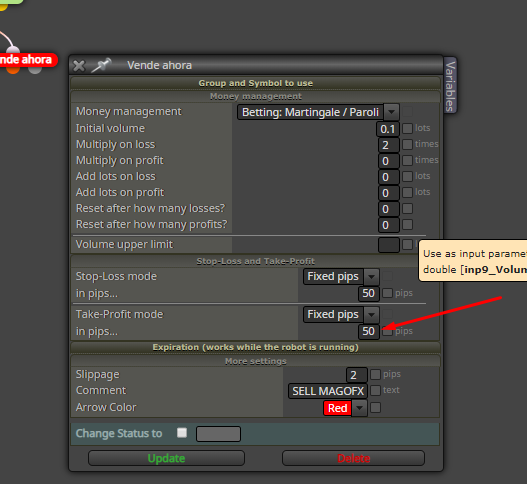This screenshot has height=484, width=527.
Task: Click the Change Status to color field
Action: pos(218,434)
